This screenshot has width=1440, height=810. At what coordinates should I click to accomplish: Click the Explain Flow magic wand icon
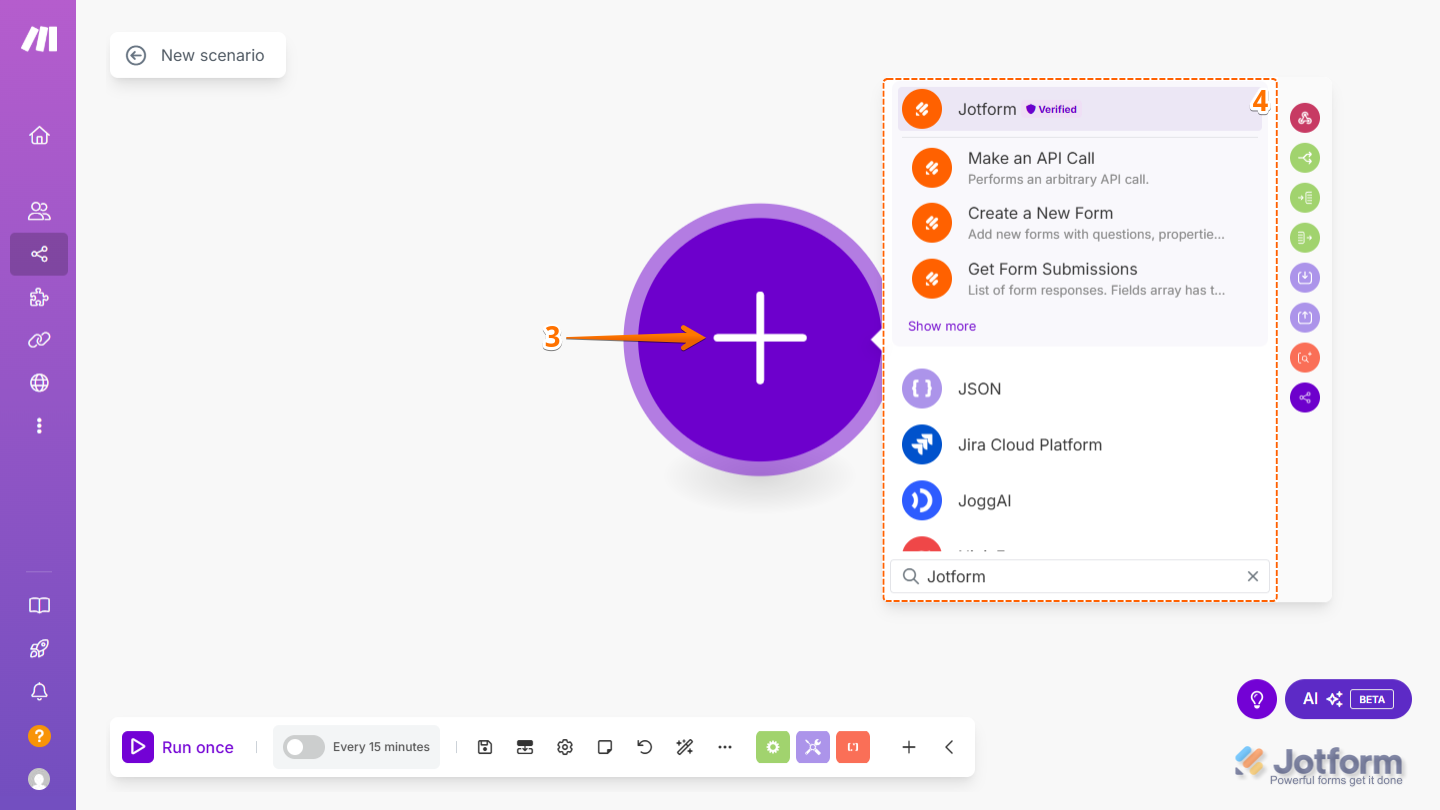pyautogui.click(x=684, y=746)
